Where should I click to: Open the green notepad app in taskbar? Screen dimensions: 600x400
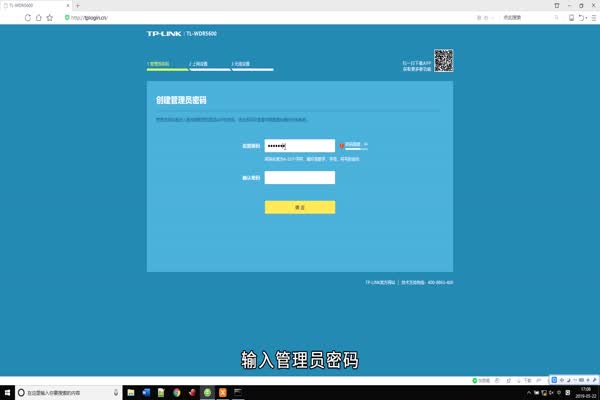click(161, 393)
